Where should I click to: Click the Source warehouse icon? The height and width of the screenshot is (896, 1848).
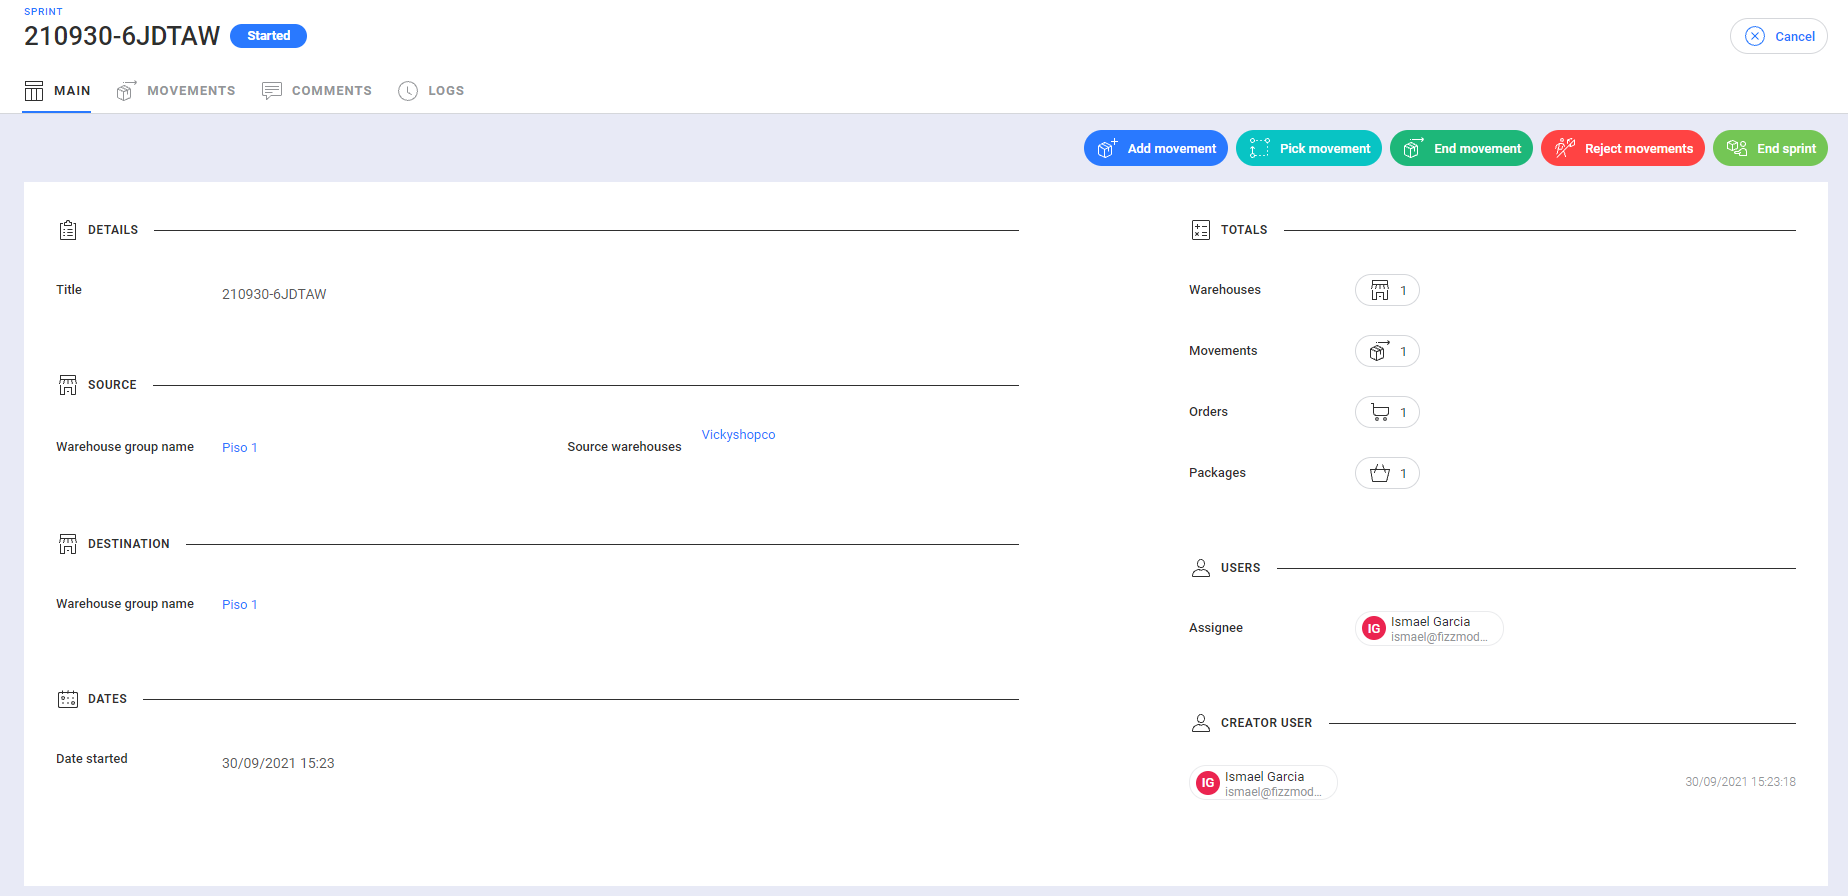[68, 385]
